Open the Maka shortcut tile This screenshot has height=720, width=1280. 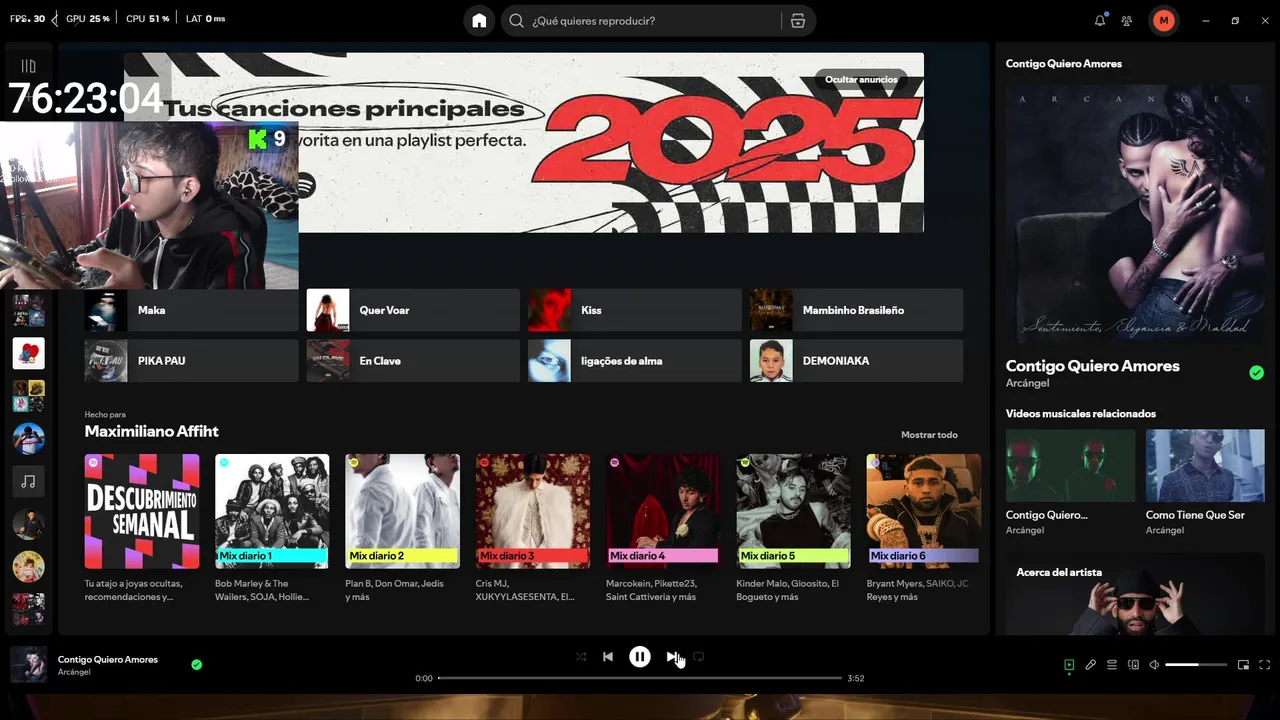[191, 310]
